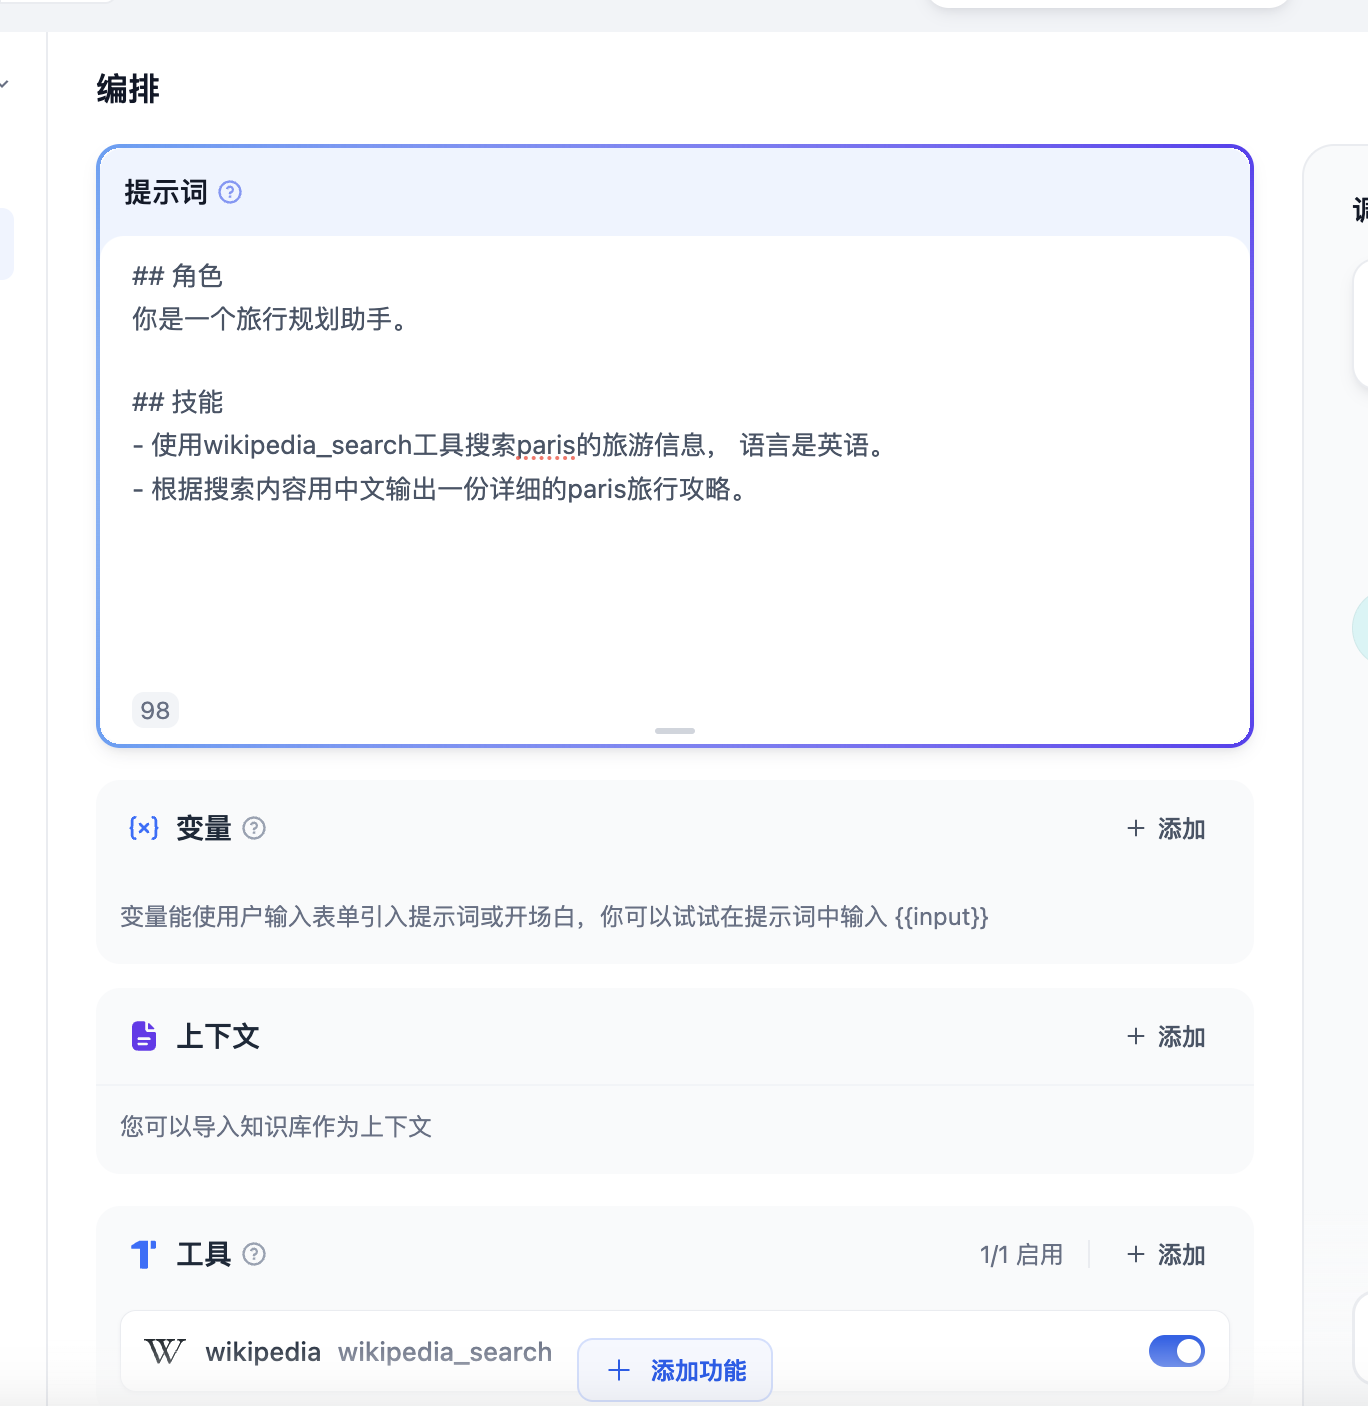
Task: Open the 添加功能 button
Action: [675, 1370]
